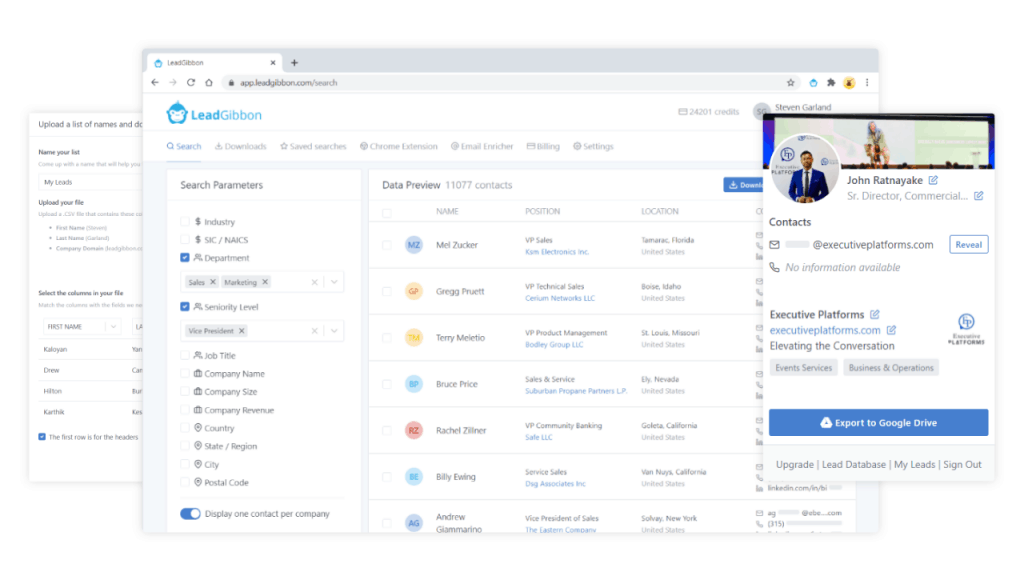Open the Email Enricher tool
1024x576 pixels.
tap(481, 146)
